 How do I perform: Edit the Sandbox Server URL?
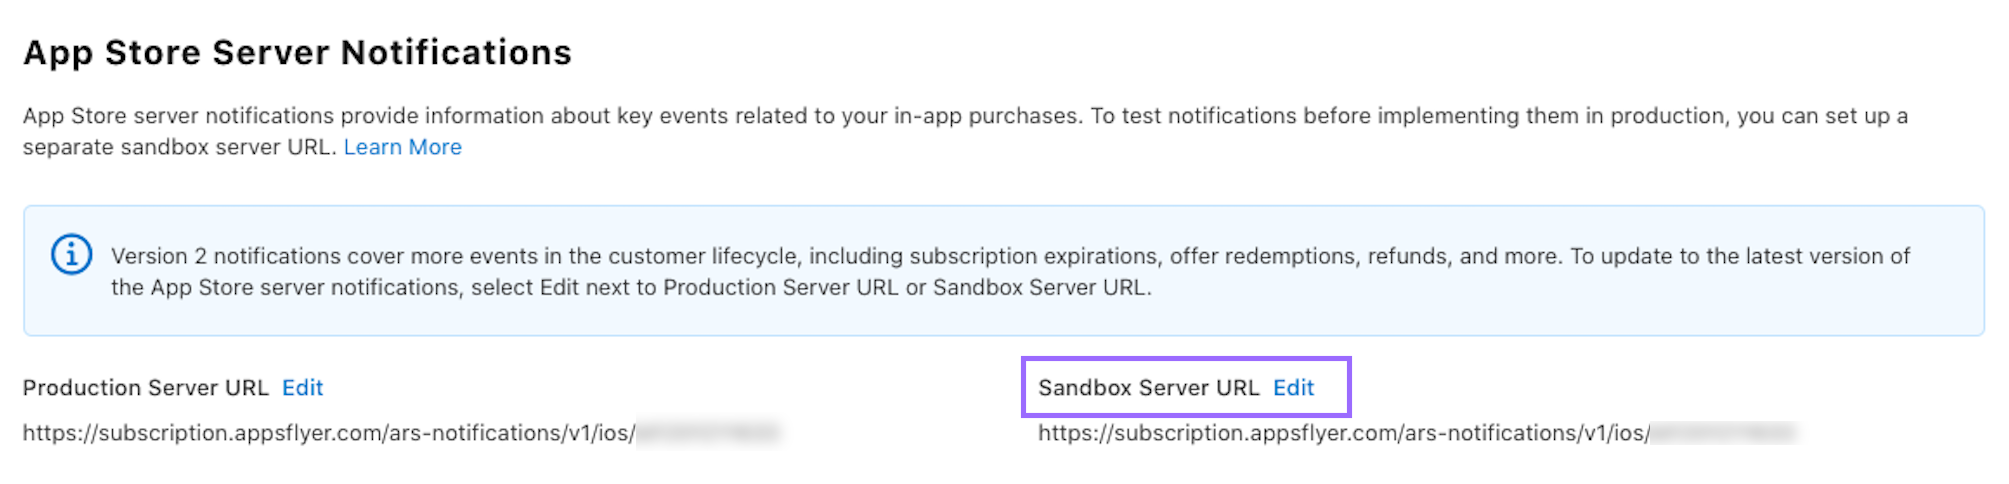(1293, 388)
